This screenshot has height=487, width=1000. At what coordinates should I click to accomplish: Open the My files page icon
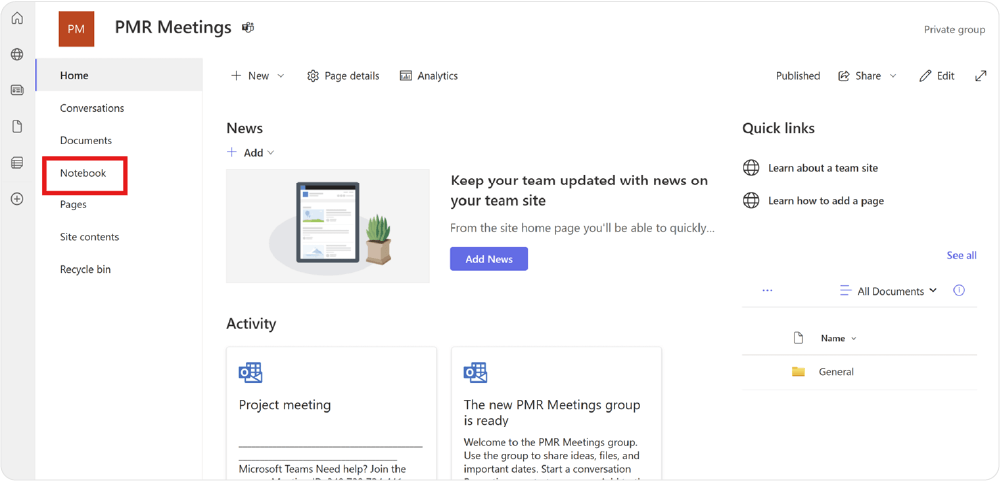click(x=17, y=126)
